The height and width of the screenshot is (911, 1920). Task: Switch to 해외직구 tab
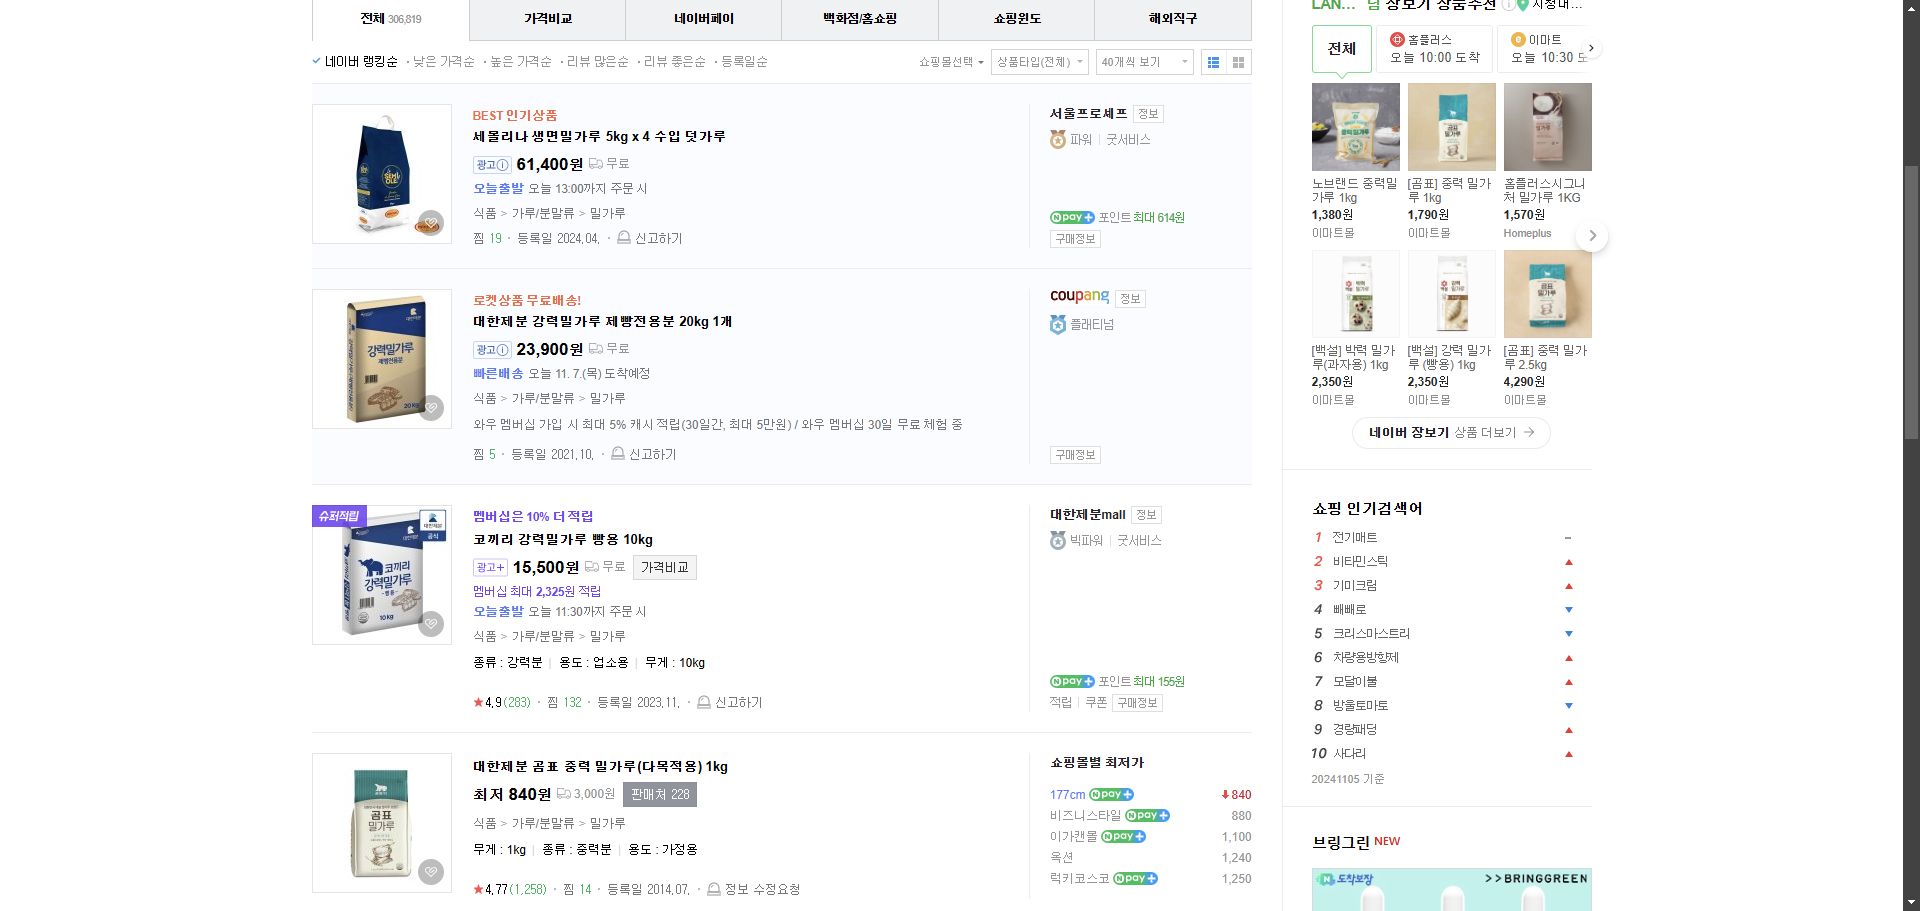coord(1173,19)
